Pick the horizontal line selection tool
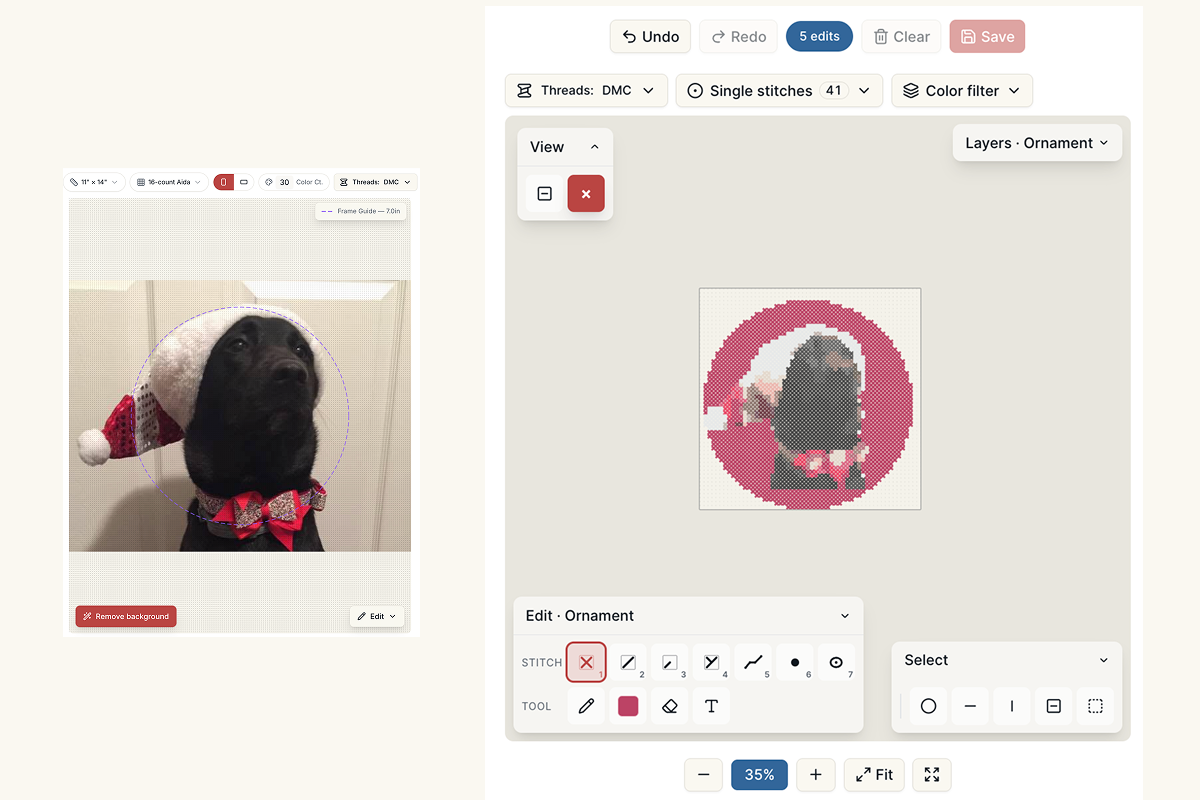This screenshot has height=800, width=1200. (970, 706)
